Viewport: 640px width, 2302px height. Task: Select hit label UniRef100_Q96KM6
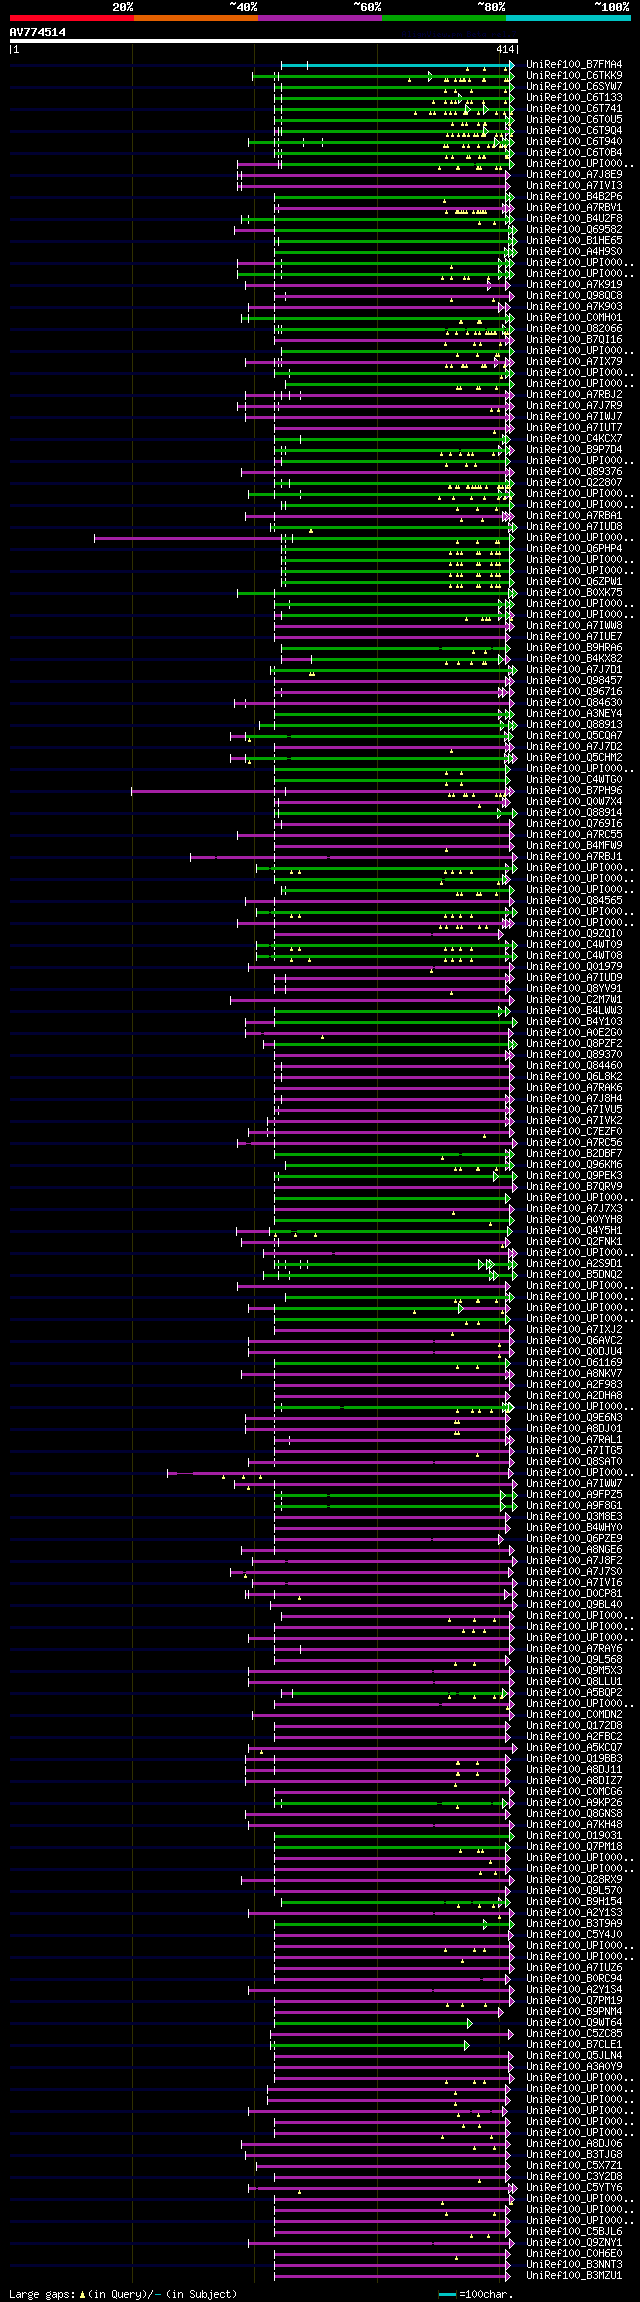pyautogui.click(x=574, y=1165)
